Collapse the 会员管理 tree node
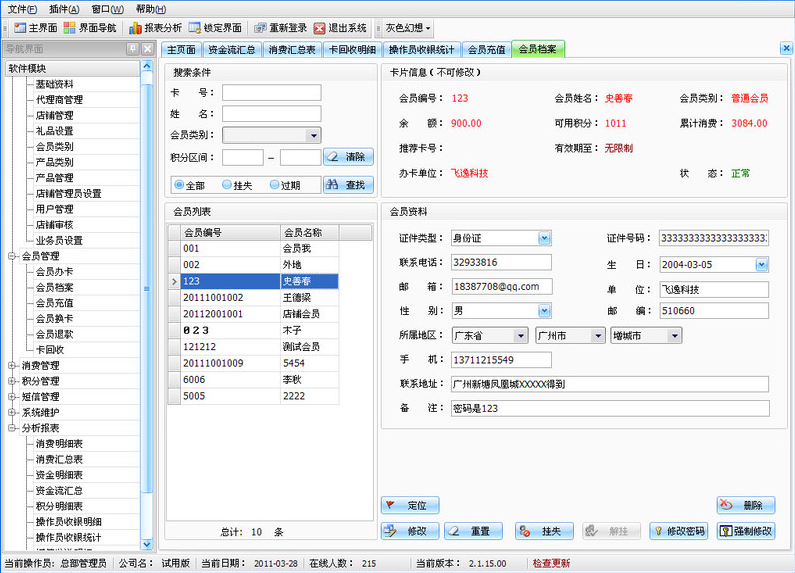795x573 pixels. [x=13, y=256]
